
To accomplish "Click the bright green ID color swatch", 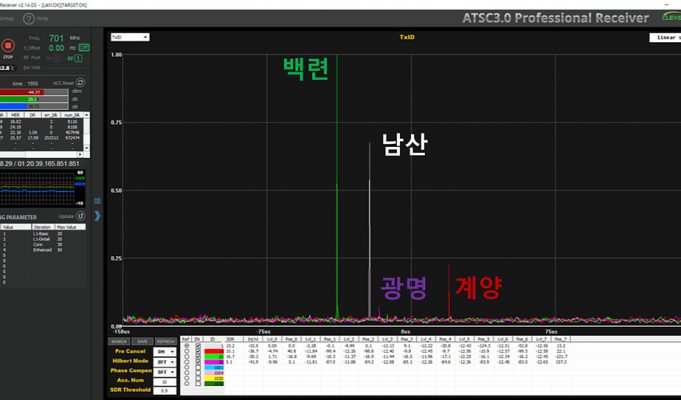I will coord(214,357).
